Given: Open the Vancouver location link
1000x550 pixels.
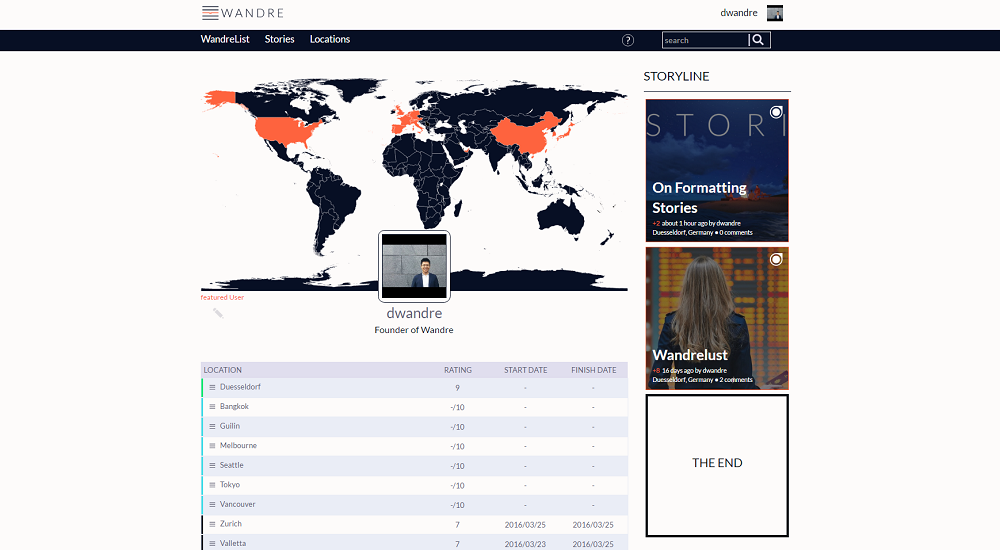Looking at the screenshot, I should click(x=237, y=504).
